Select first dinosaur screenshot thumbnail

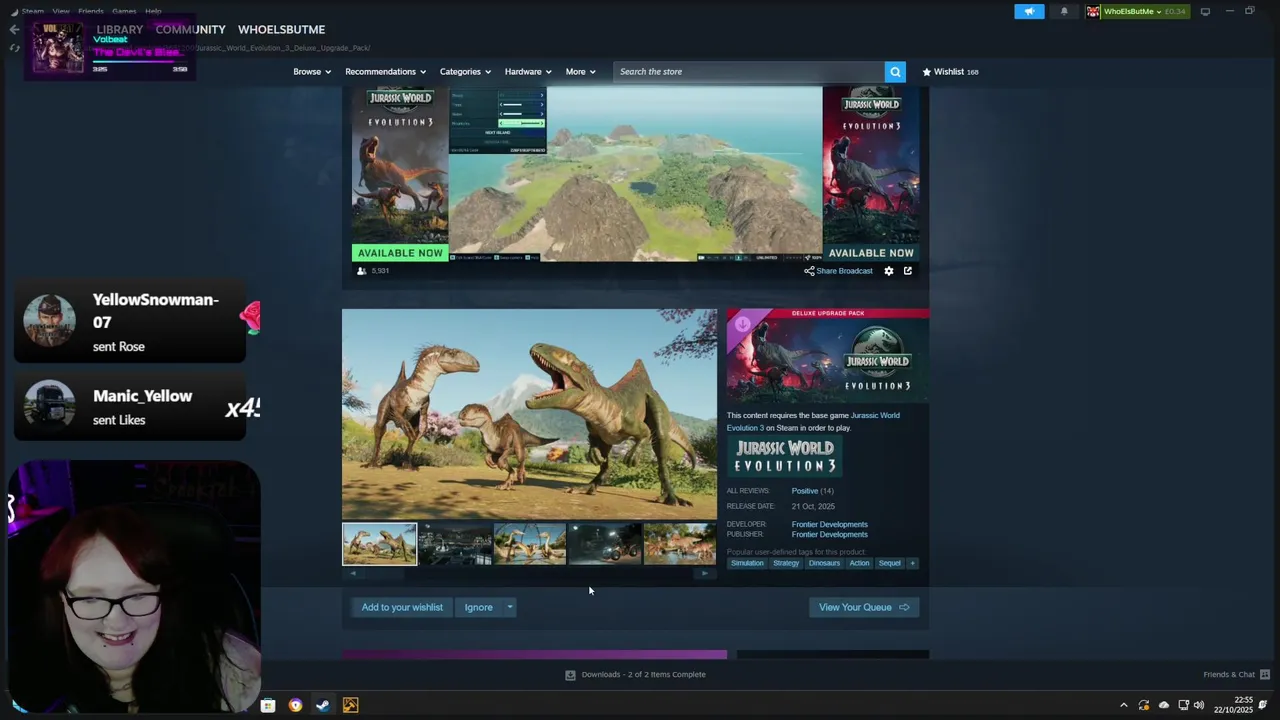pyautogui.click(x=380, y=544)
